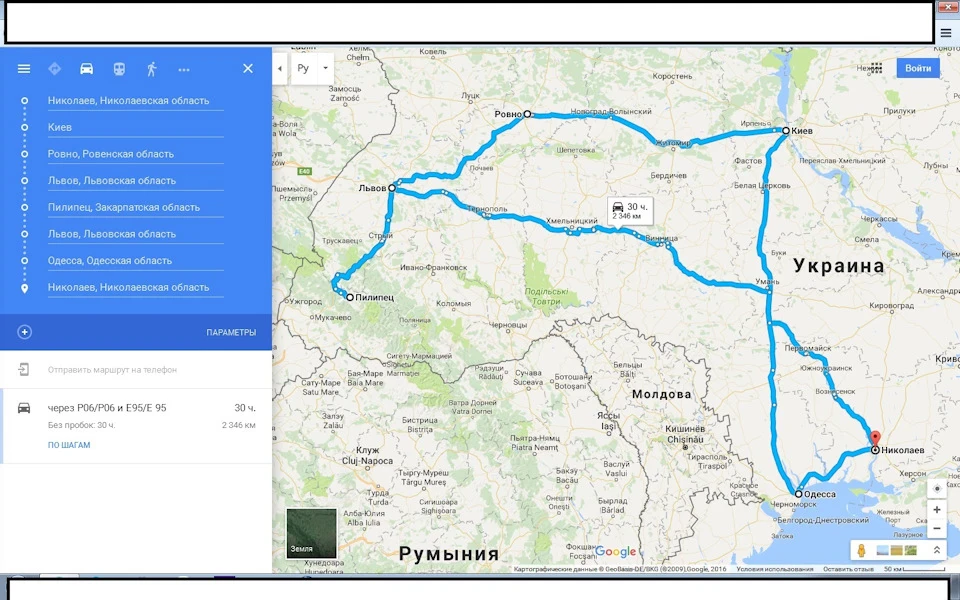The image size is (960, 600).
Task: Click the Ровно waypoint marker on map
Action: coord(527,114)
